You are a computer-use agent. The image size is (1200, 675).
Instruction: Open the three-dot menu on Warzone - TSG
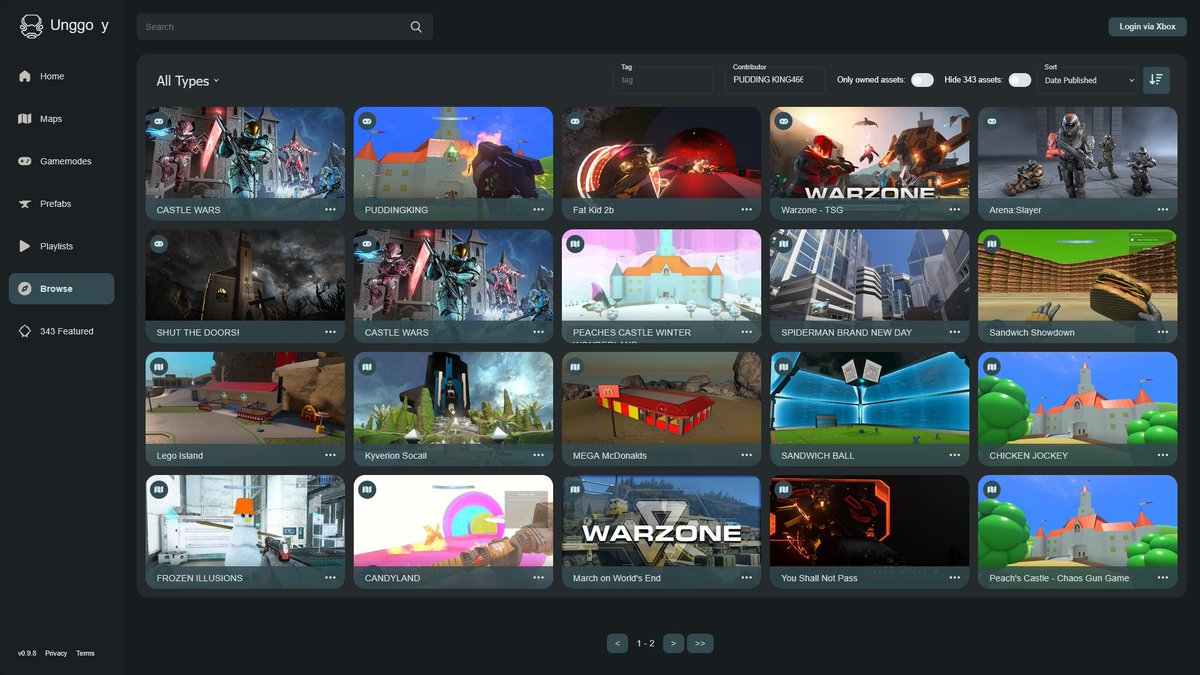(954, 210)
